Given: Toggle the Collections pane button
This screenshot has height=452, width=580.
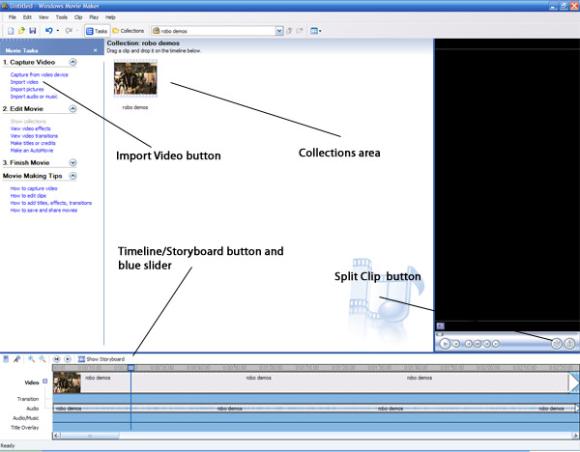Looking at the screenshot, I should (x=128, y=31).
